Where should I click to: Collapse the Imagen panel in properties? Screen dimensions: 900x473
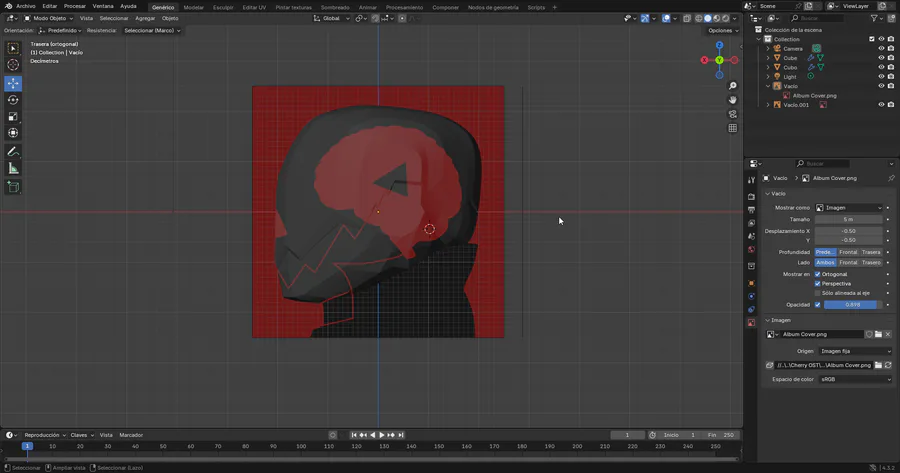point(767,320)
